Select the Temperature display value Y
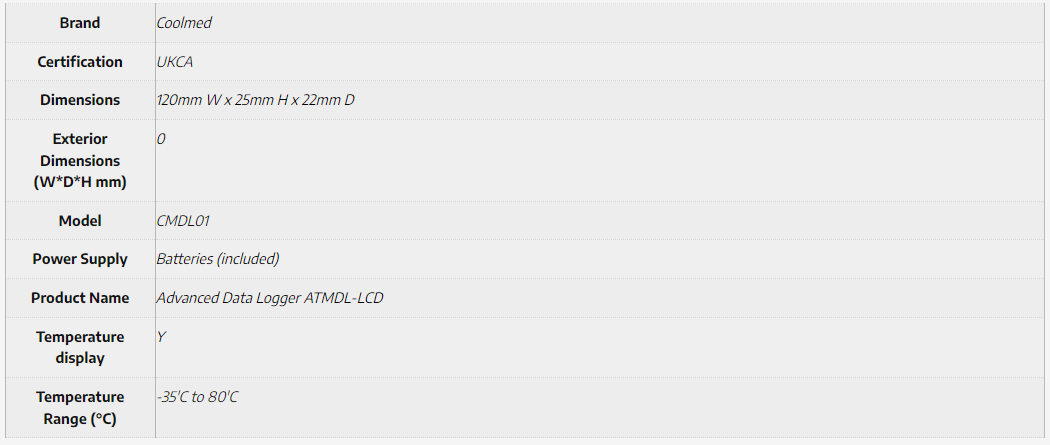The image size is (1050, 445). [x=161, y=337]
